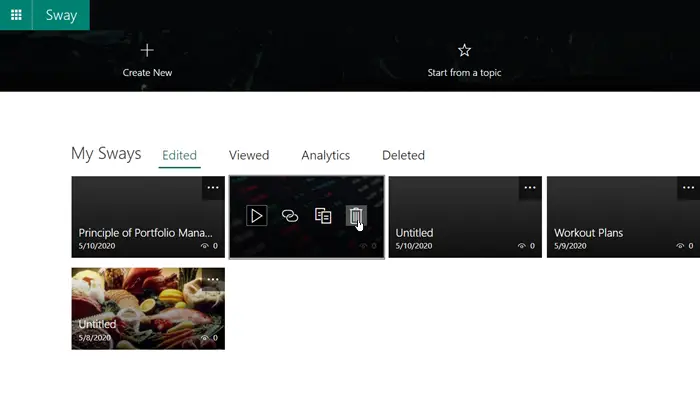The width and height of the screenshot is (700, 404).
Task: Click the Start from a topic star icon
Action: coord(464,50)
